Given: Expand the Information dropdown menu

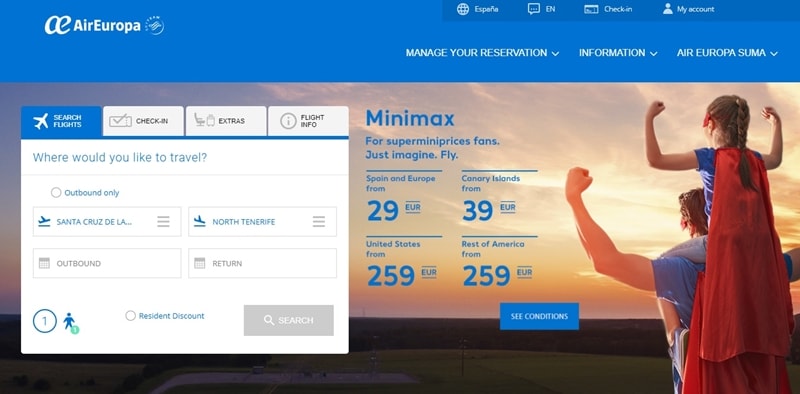Looking at the screenshot, I should click(x=618, y=53).
